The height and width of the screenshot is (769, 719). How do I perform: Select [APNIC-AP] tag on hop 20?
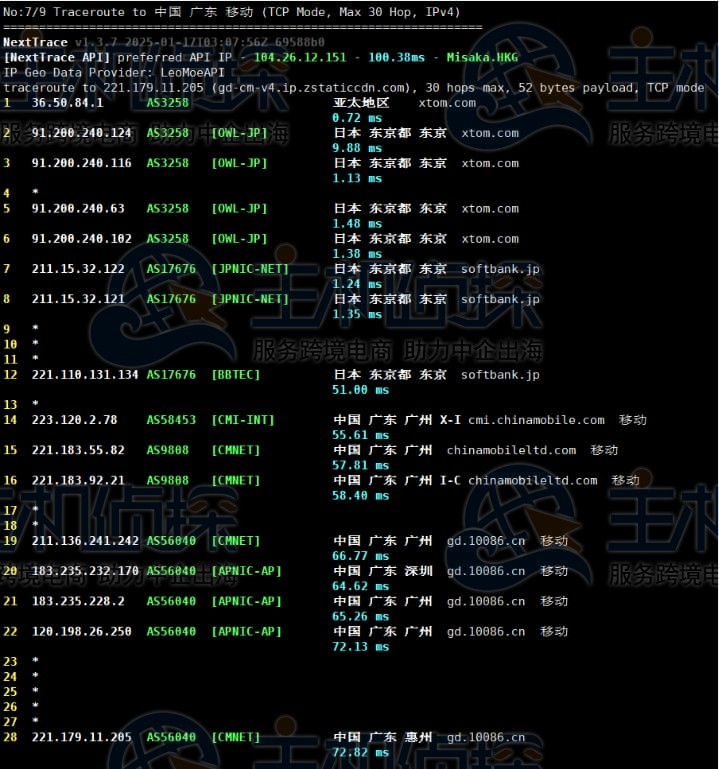click(x=246, y=571)
